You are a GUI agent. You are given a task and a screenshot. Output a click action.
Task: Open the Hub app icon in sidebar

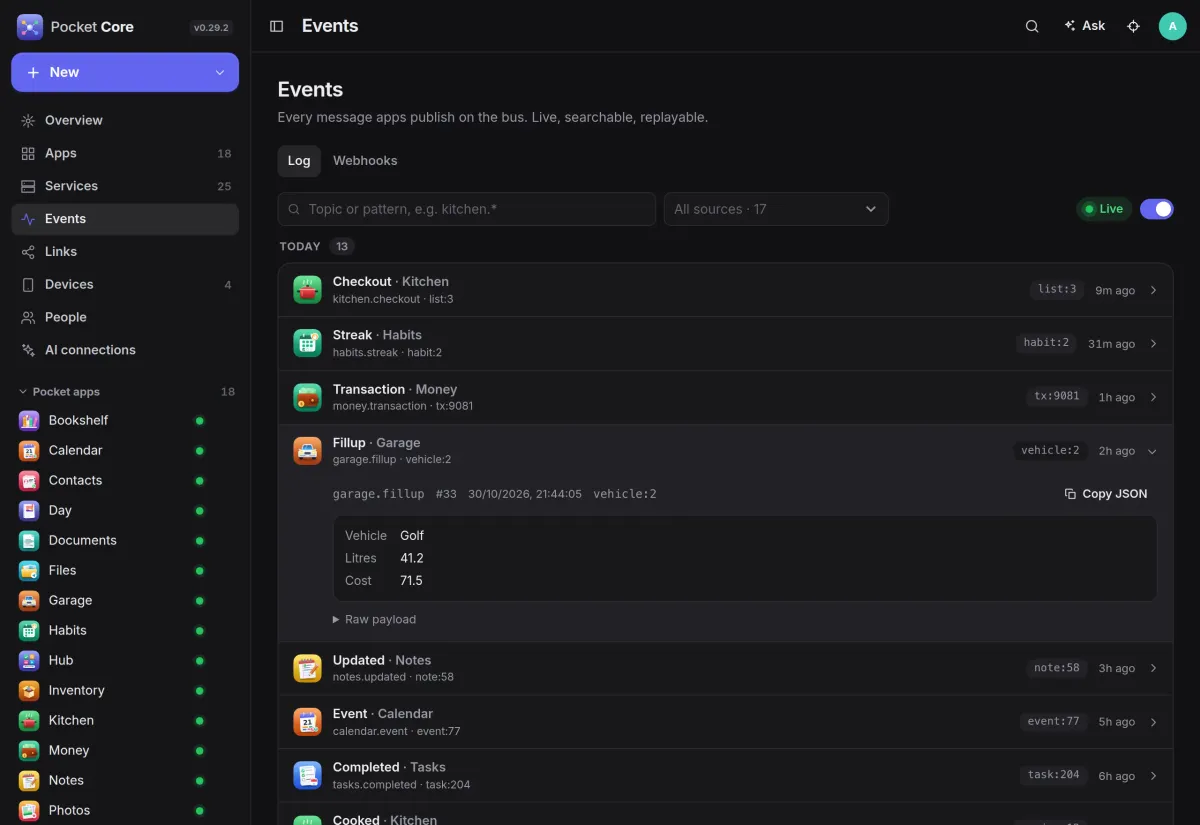[x=29, y=660]
